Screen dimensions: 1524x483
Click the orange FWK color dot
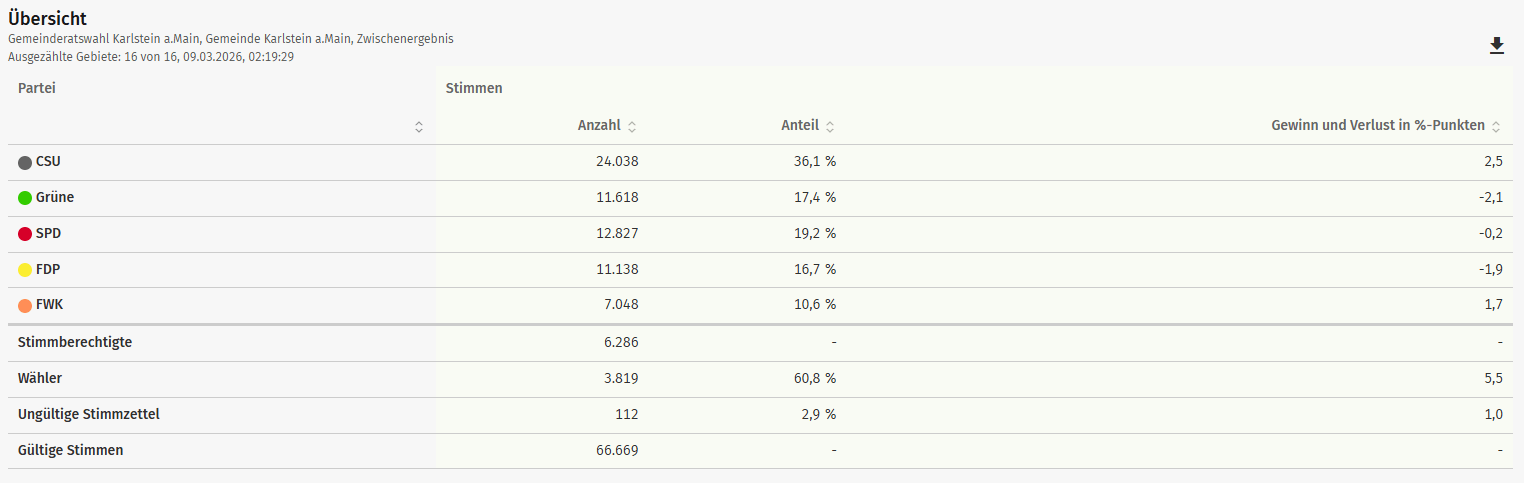(25, 306)
